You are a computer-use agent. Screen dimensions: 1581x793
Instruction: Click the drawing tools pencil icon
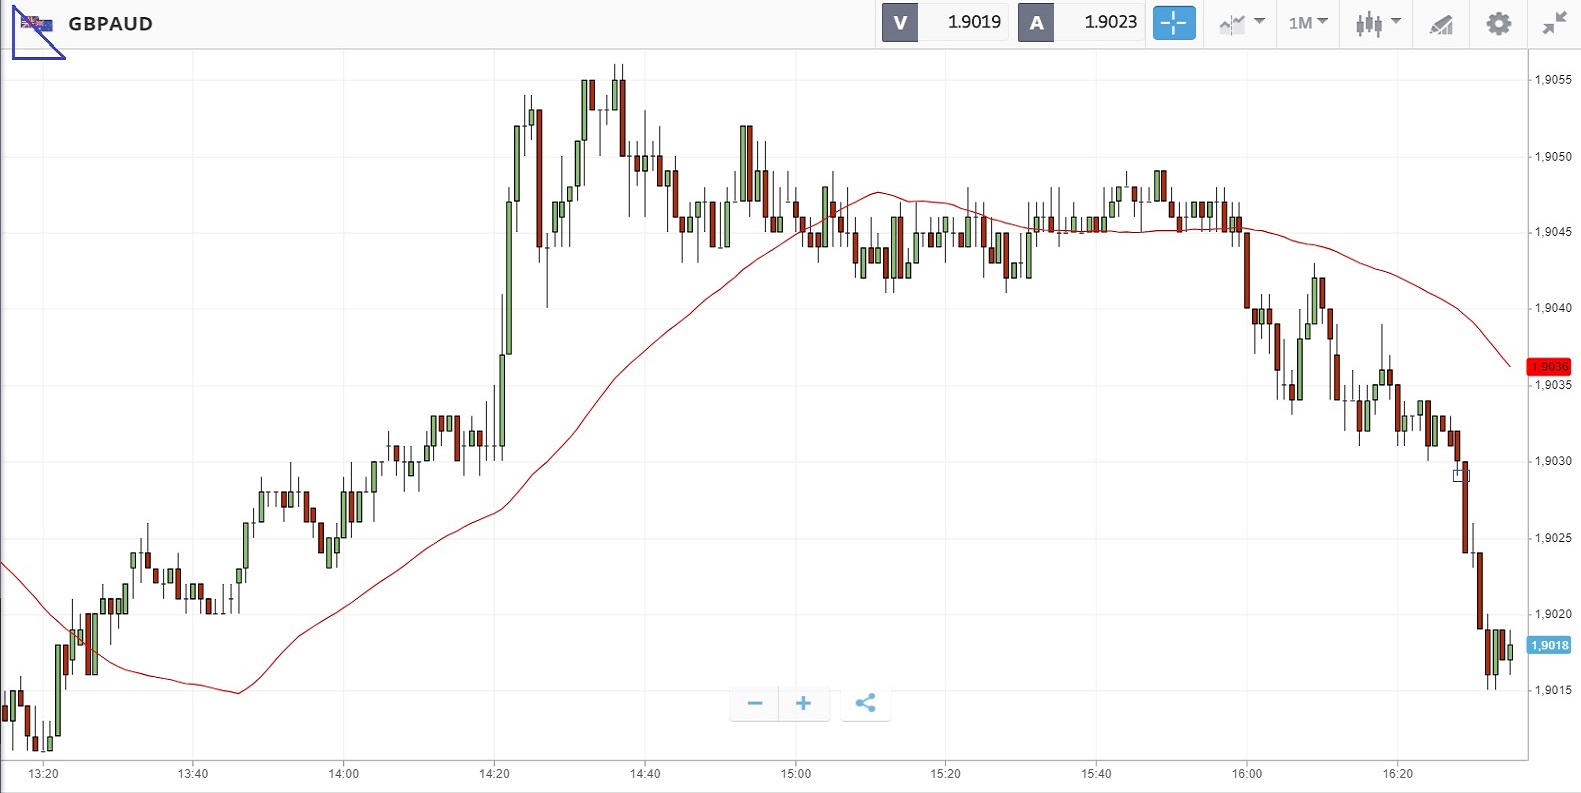pyautogui.click(x=1440, y=24)
